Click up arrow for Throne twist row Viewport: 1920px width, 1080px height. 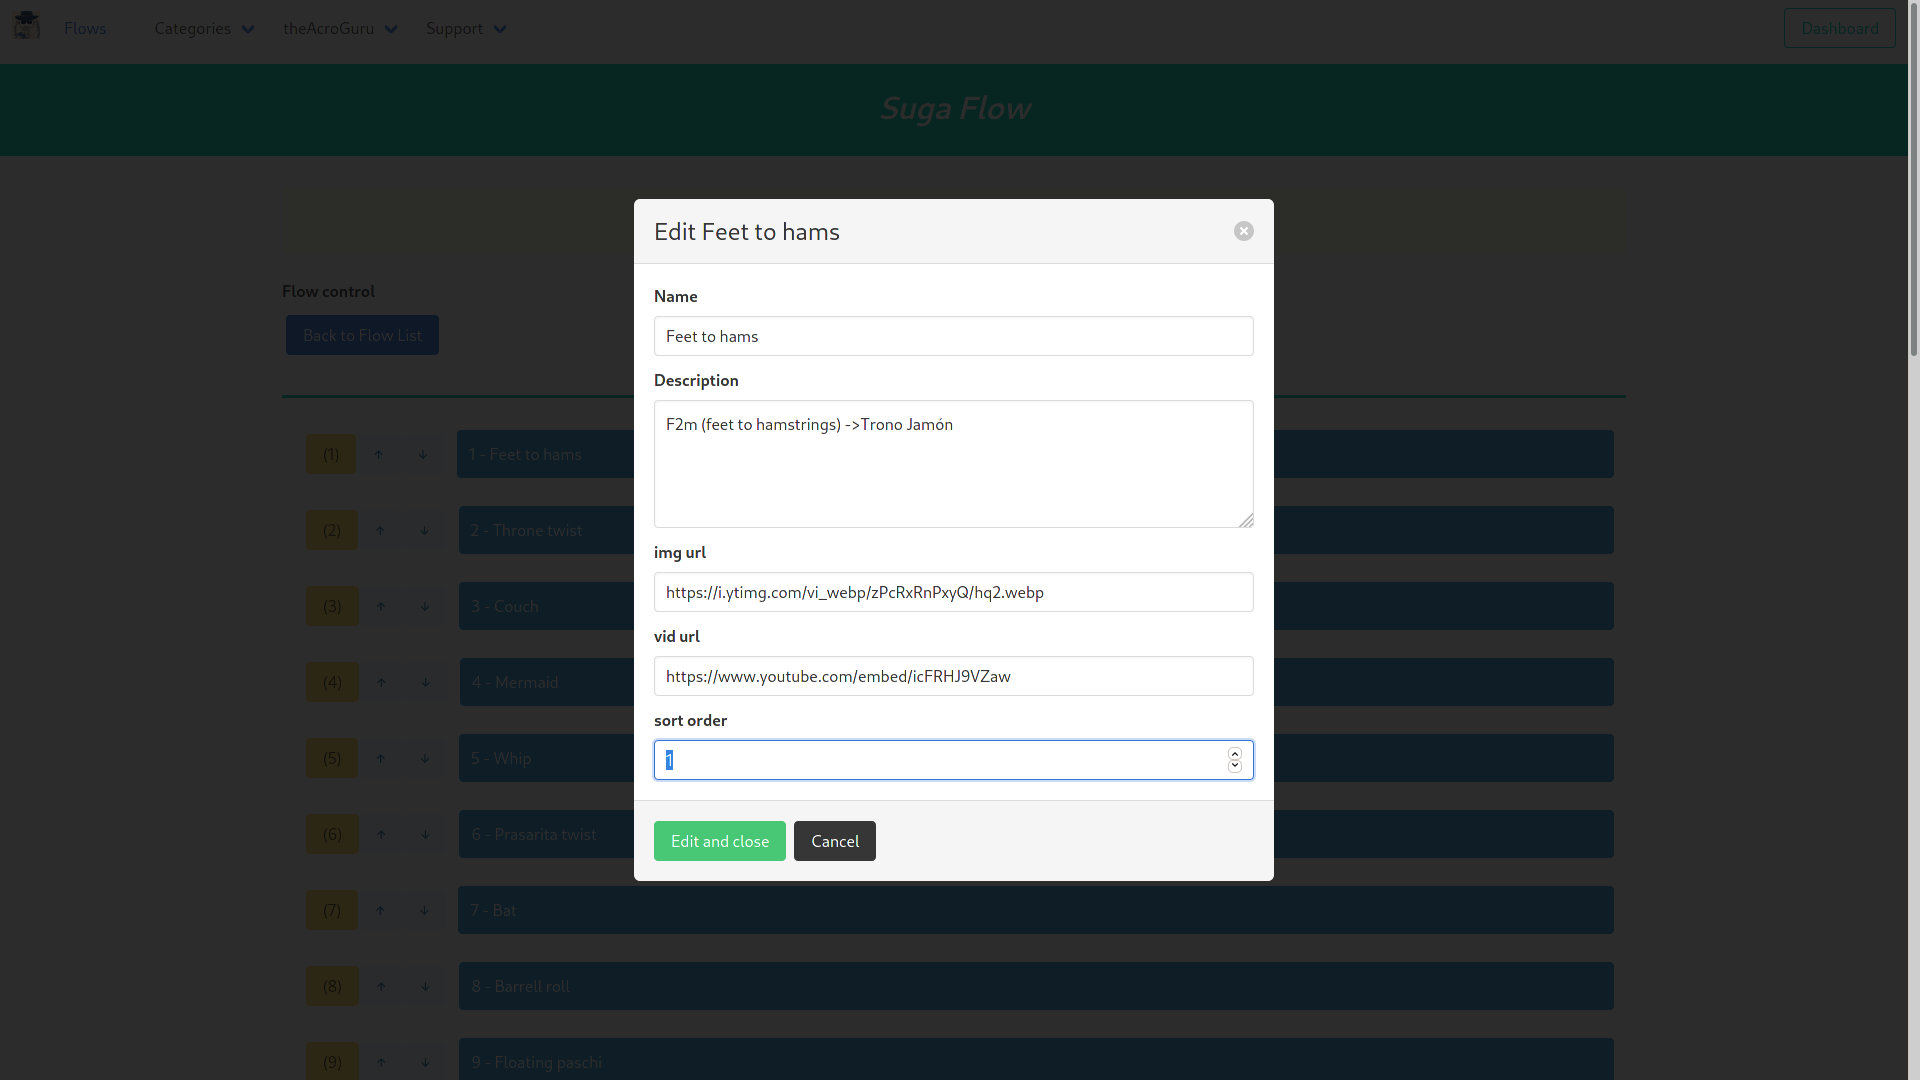coord(380,531)
